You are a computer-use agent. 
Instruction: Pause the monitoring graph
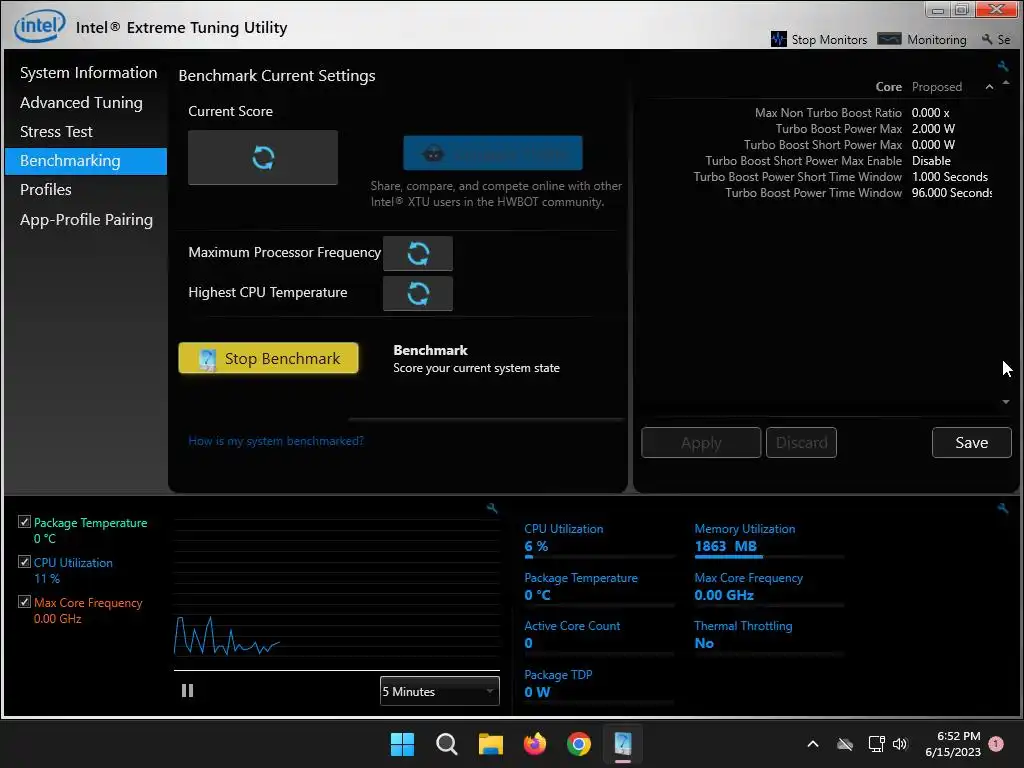187,690
